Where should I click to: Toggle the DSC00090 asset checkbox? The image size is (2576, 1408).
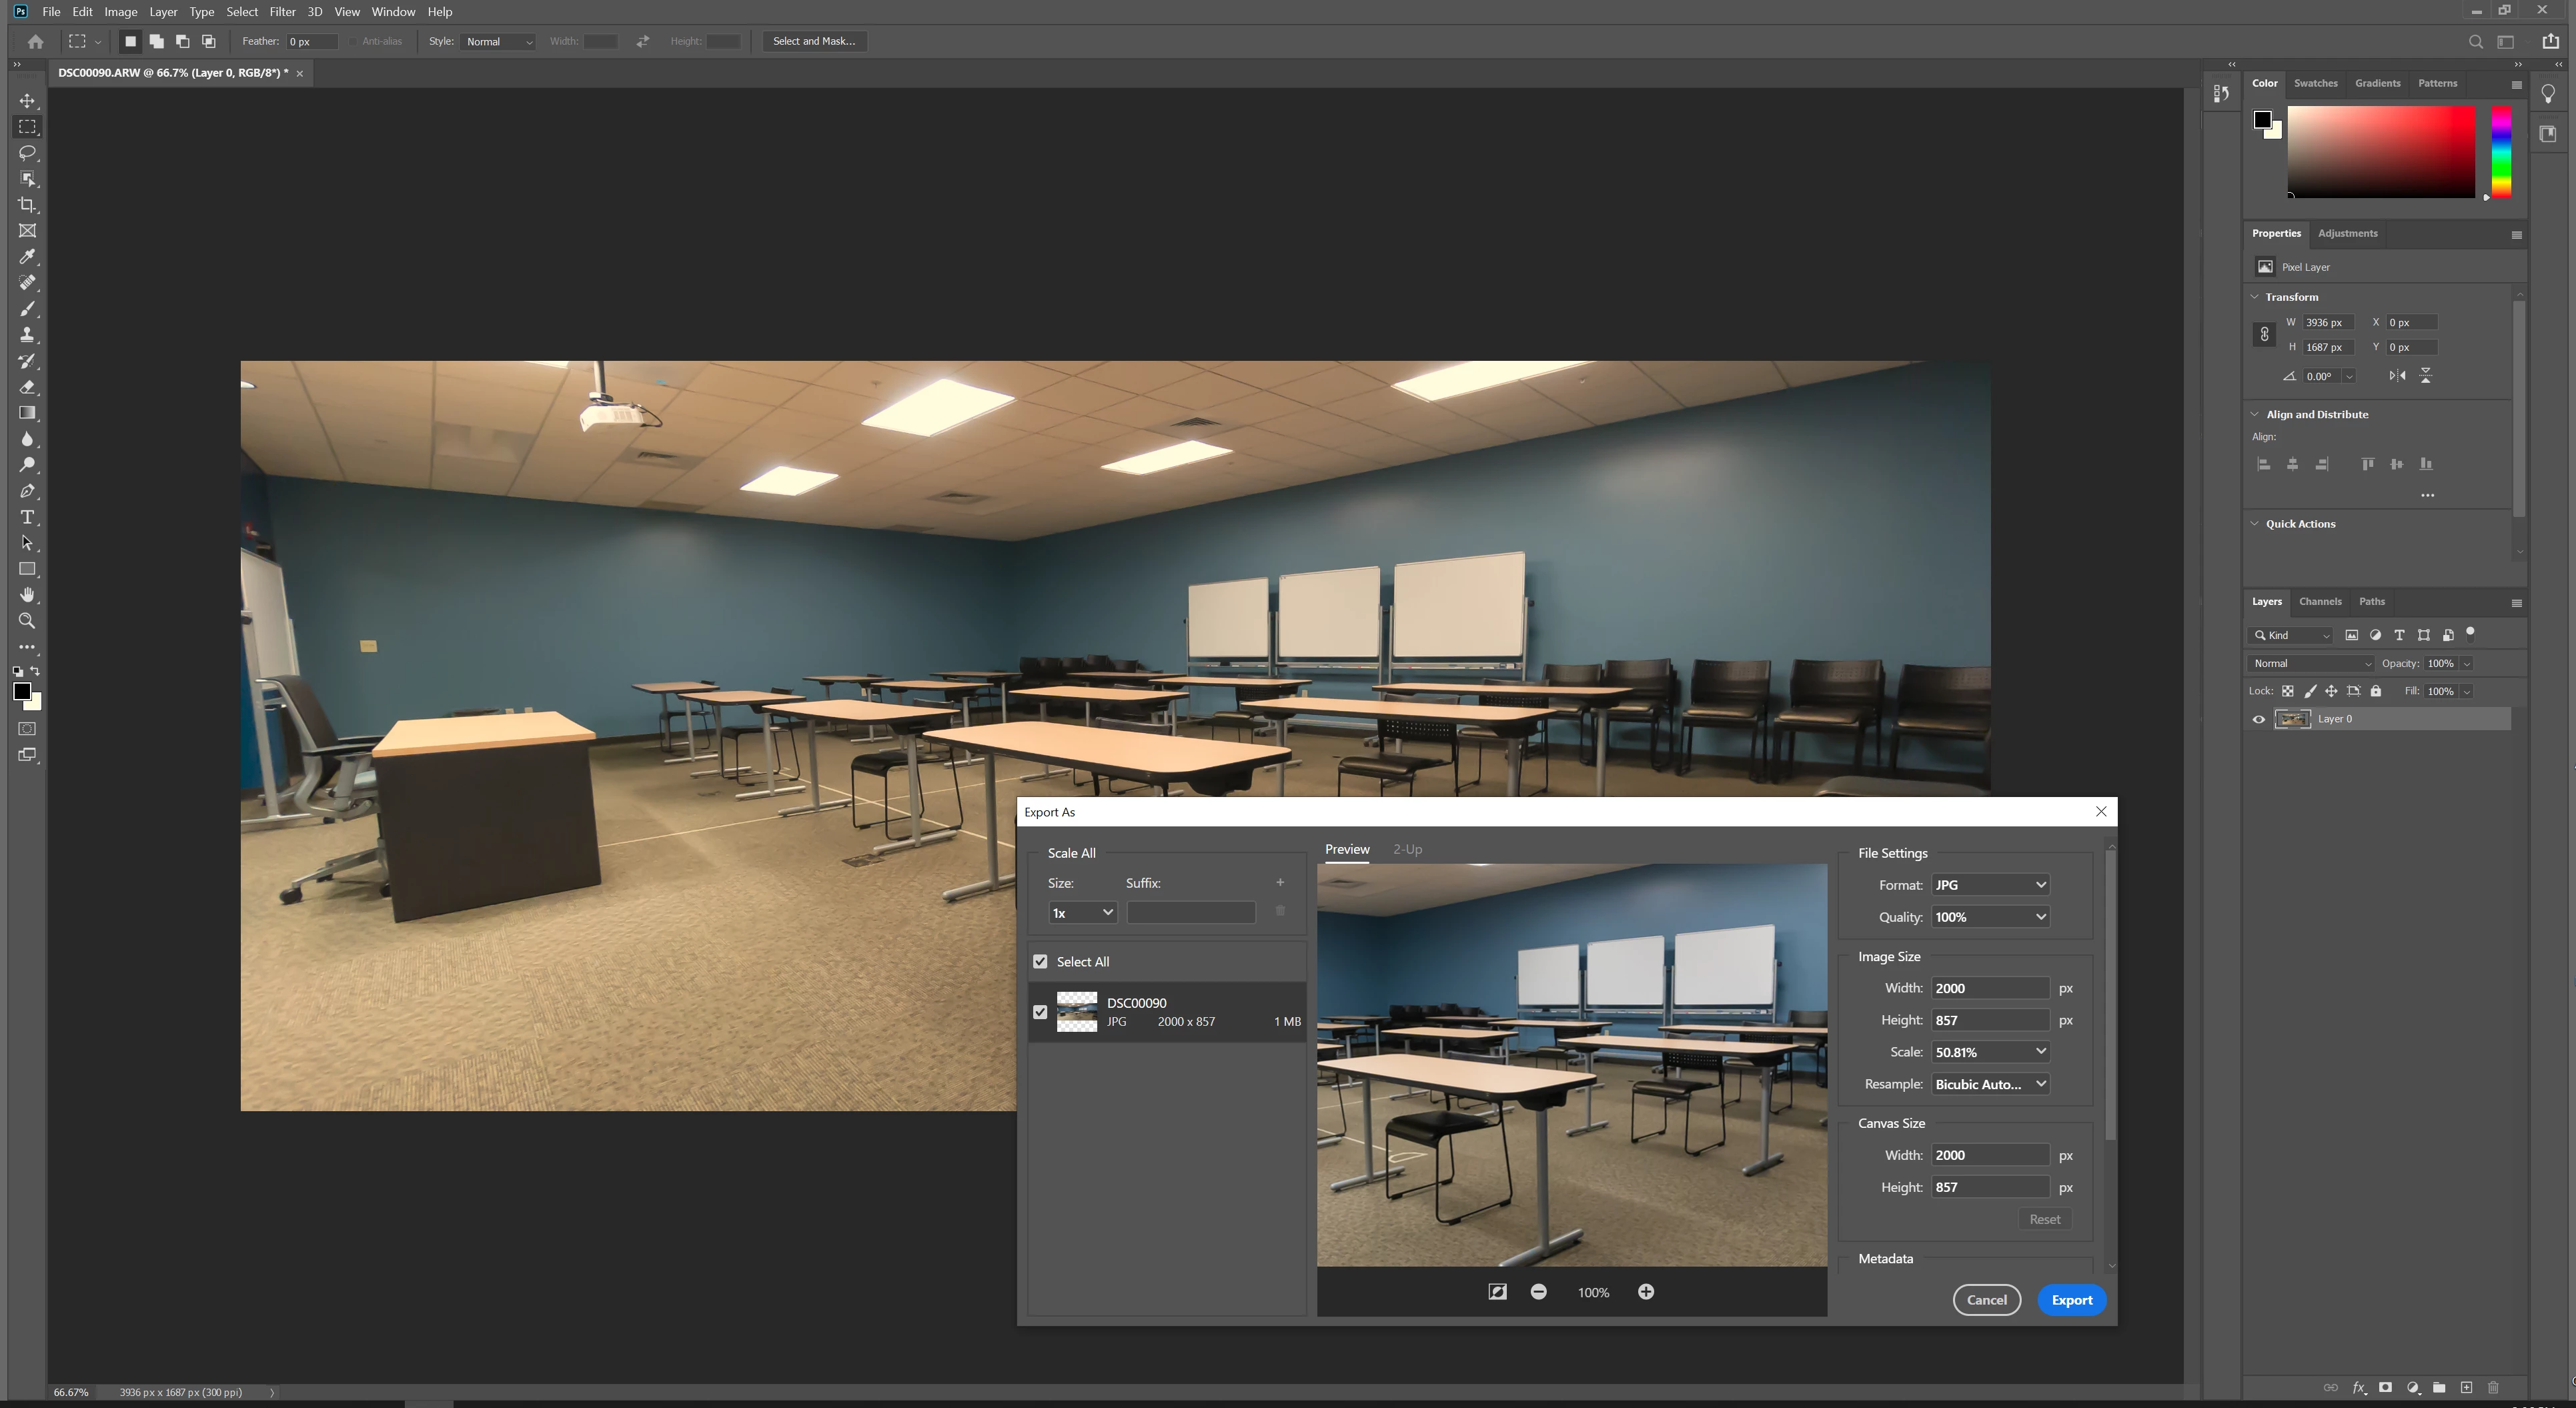tap(1040, 1012)
